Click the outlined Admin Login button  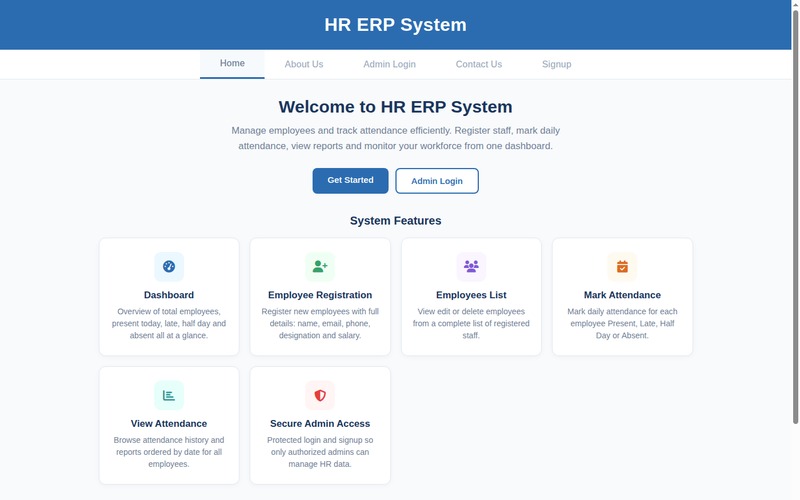[437, 181]
